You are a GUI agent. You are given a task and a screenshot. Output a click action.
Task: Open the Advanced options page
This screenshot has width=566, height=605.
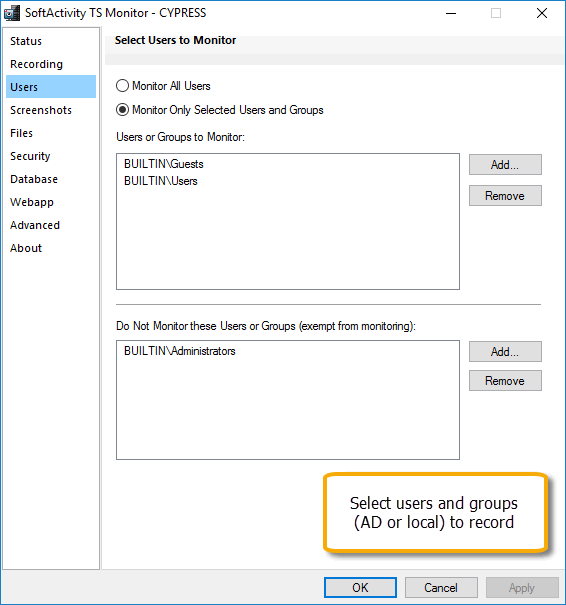35,225
